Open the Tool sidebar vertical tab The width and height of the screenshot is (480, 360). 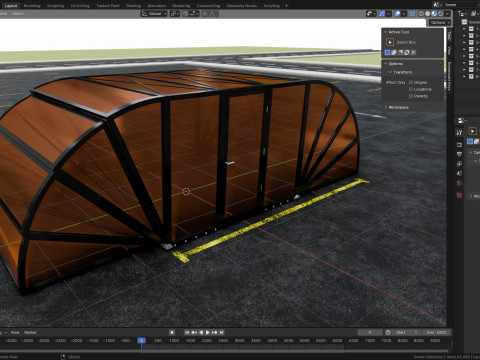(x=449, y=35)
